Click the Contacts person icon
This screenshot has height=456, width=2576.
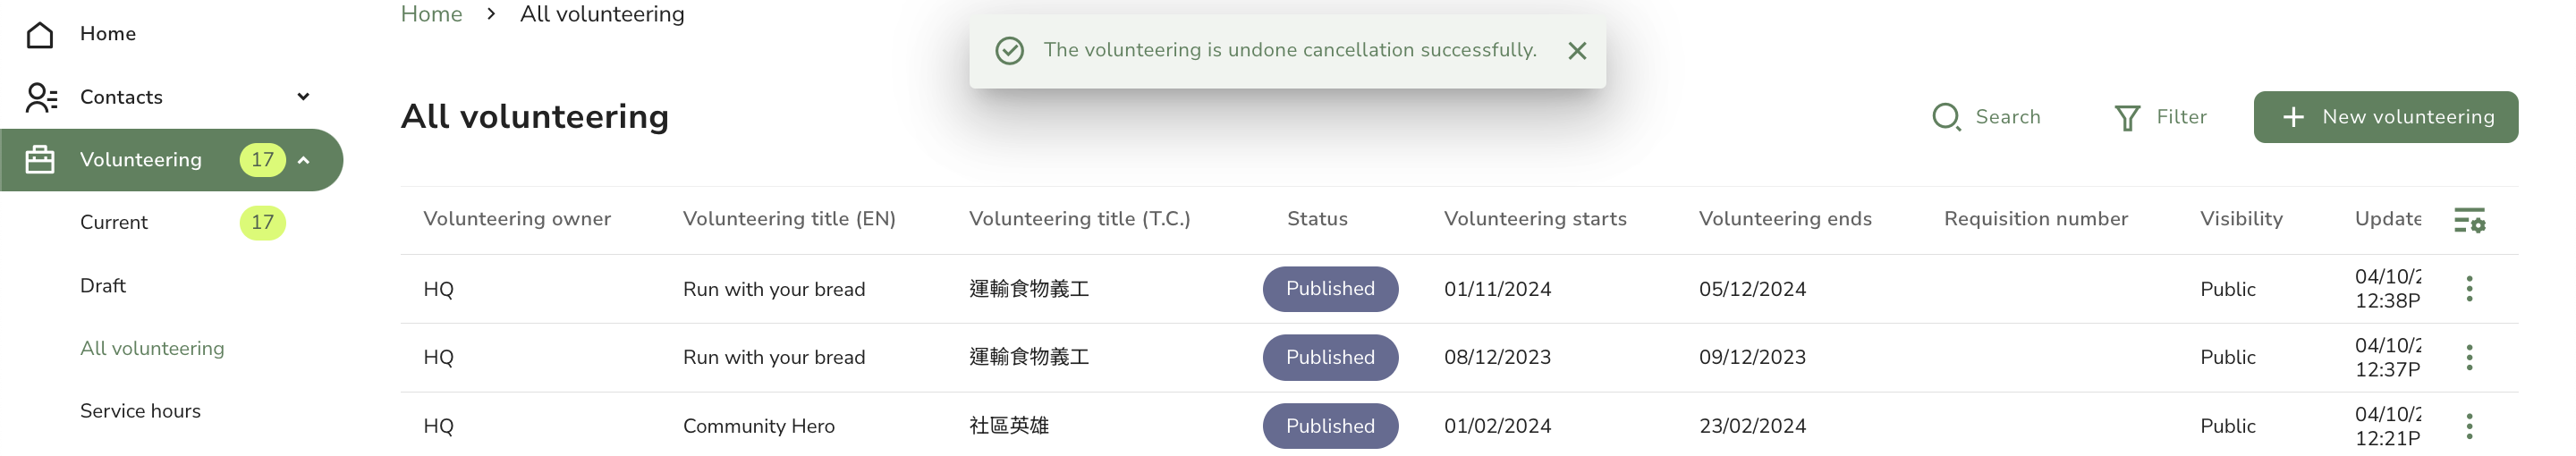tap(41, 97)
